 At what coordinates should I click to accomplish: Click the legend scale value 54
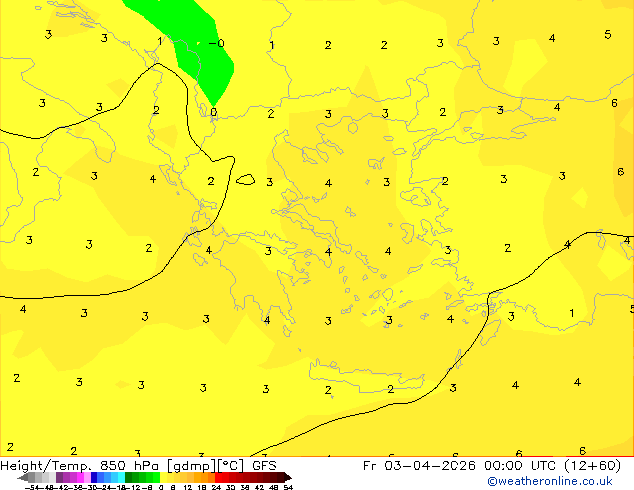[288, 487]
